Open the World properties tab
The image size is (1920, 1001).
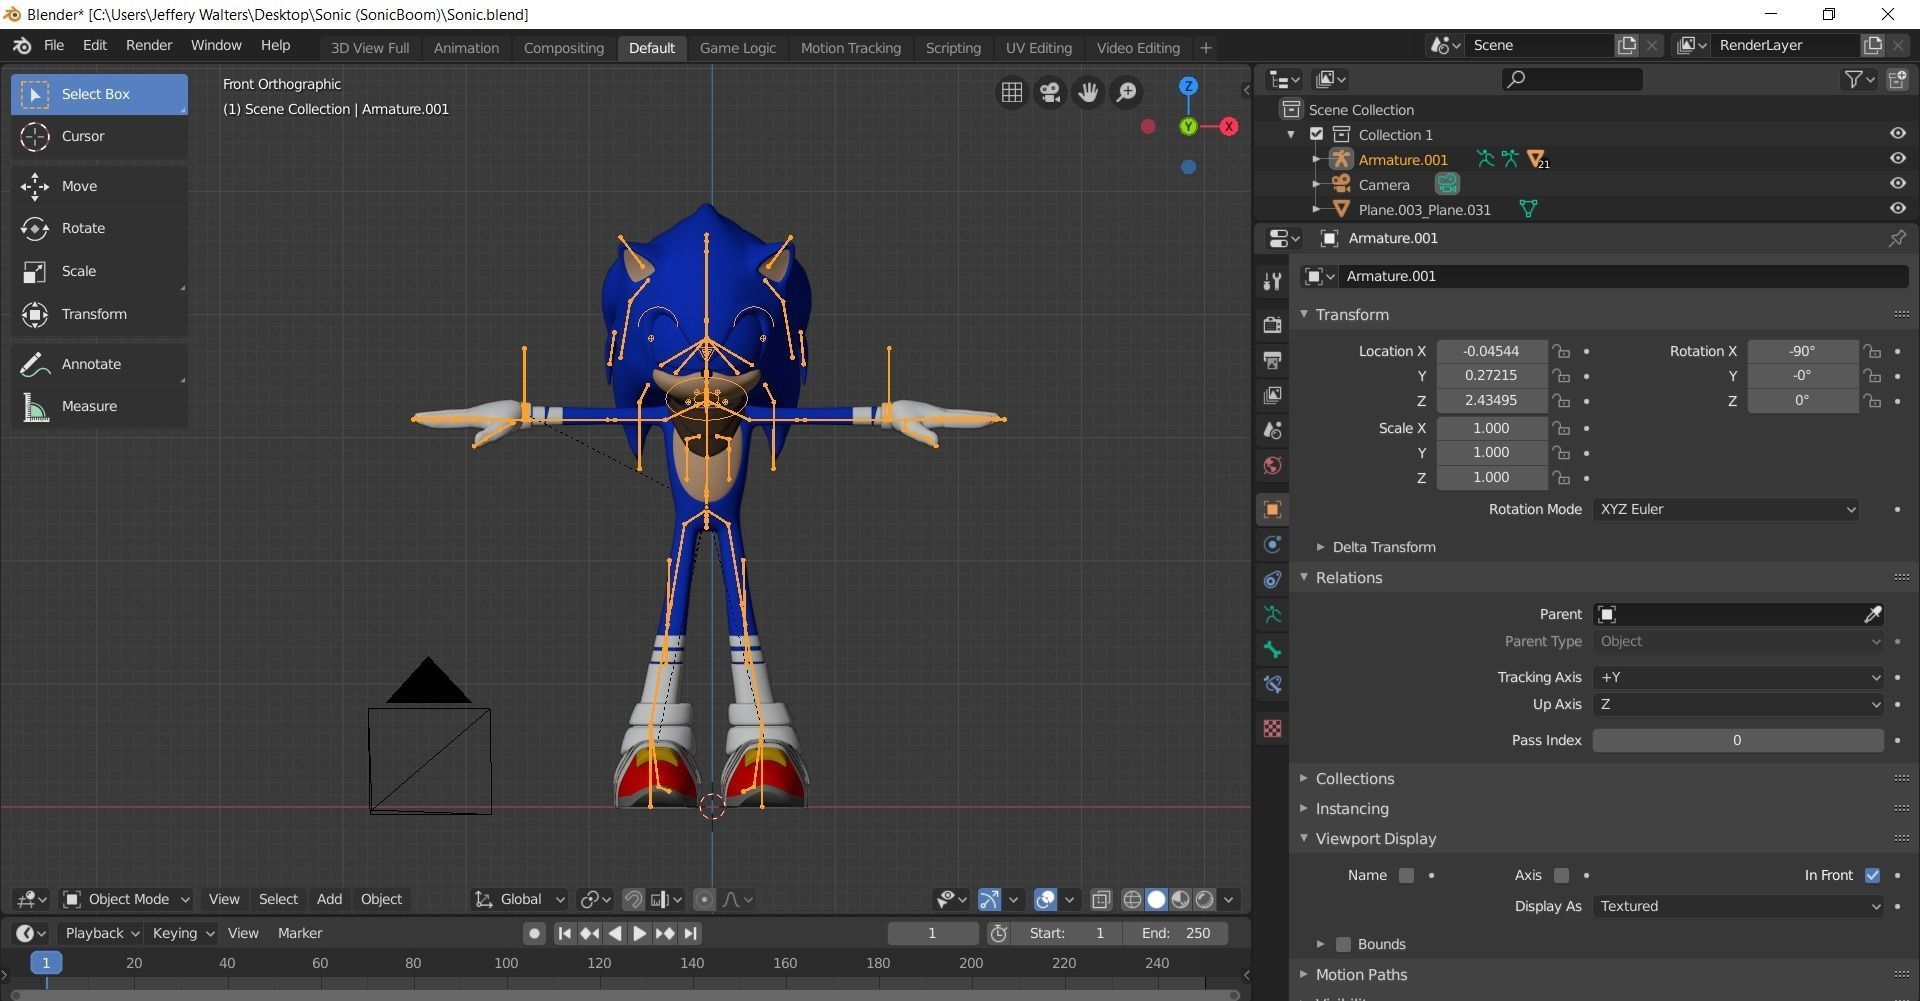(1272, 465)
